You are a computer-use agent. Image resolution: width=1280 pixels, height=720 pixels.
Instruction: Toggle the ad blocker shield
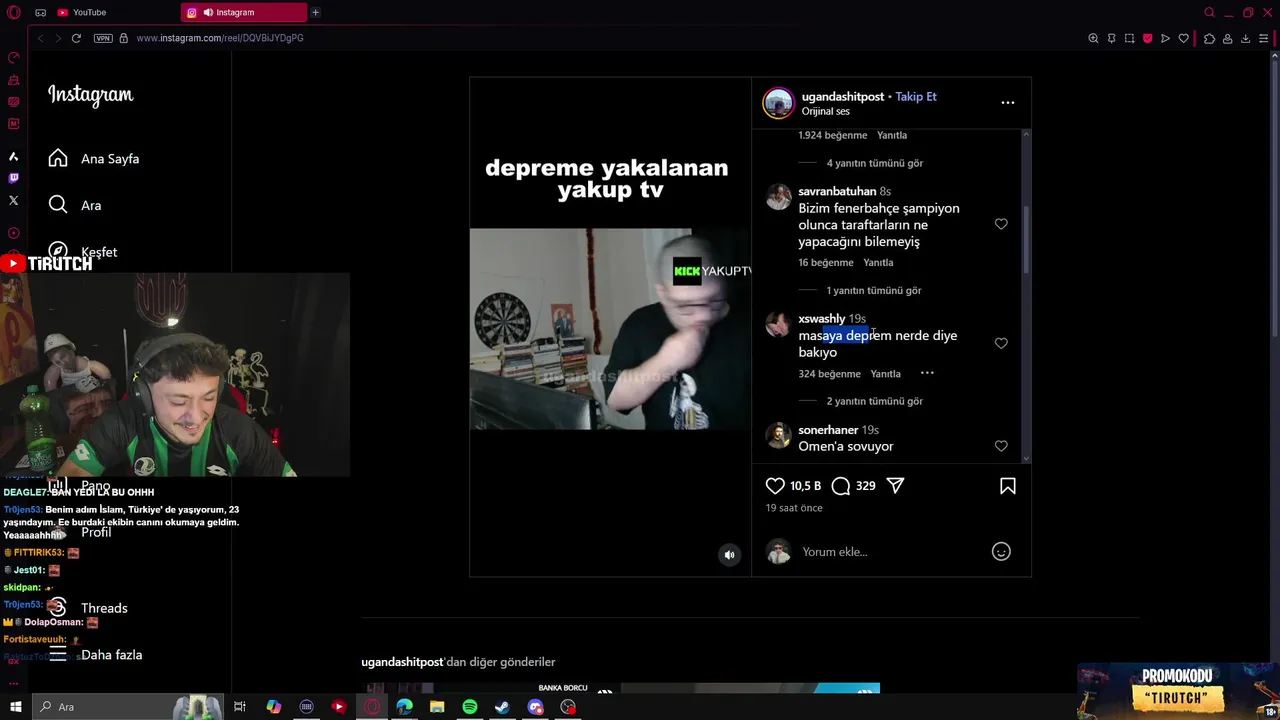click(x=1147, y=38)
